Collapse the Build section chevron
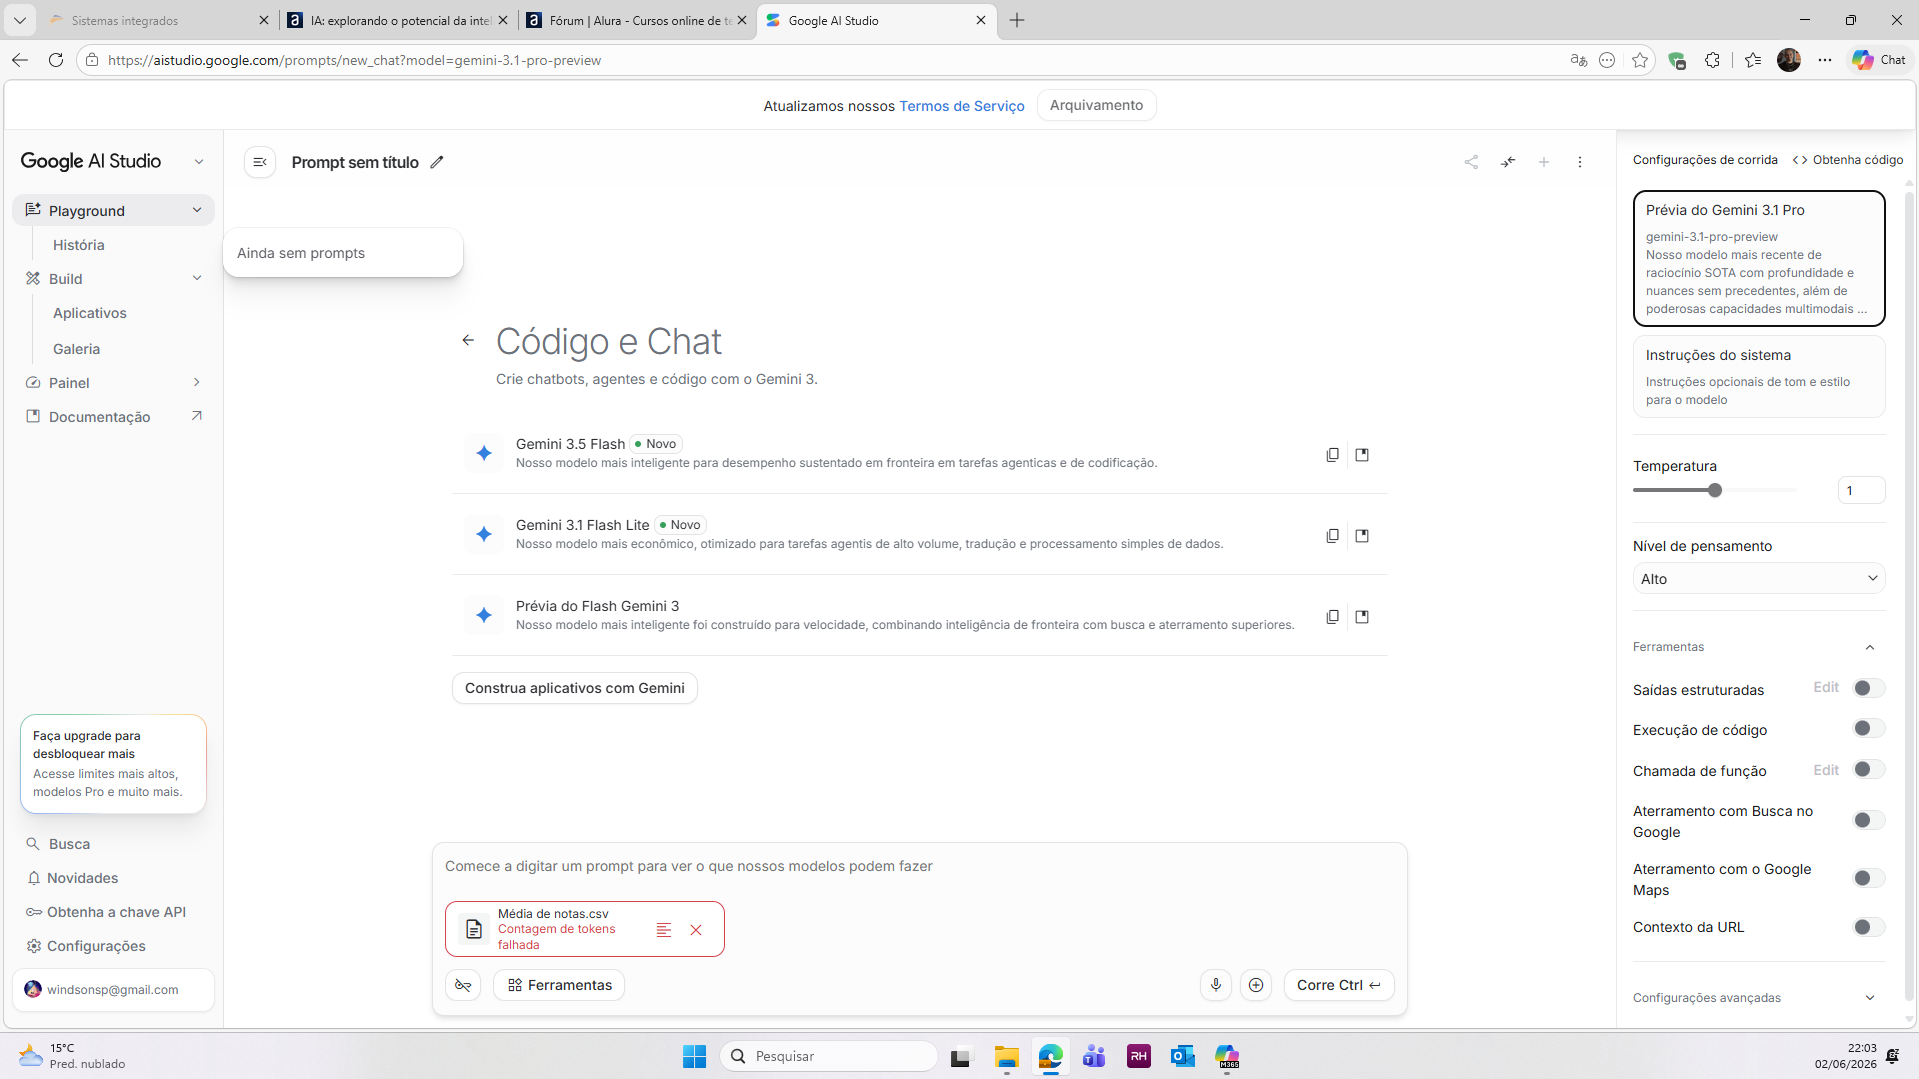Screen dimensions: 1919x1079 pos(197,278)
